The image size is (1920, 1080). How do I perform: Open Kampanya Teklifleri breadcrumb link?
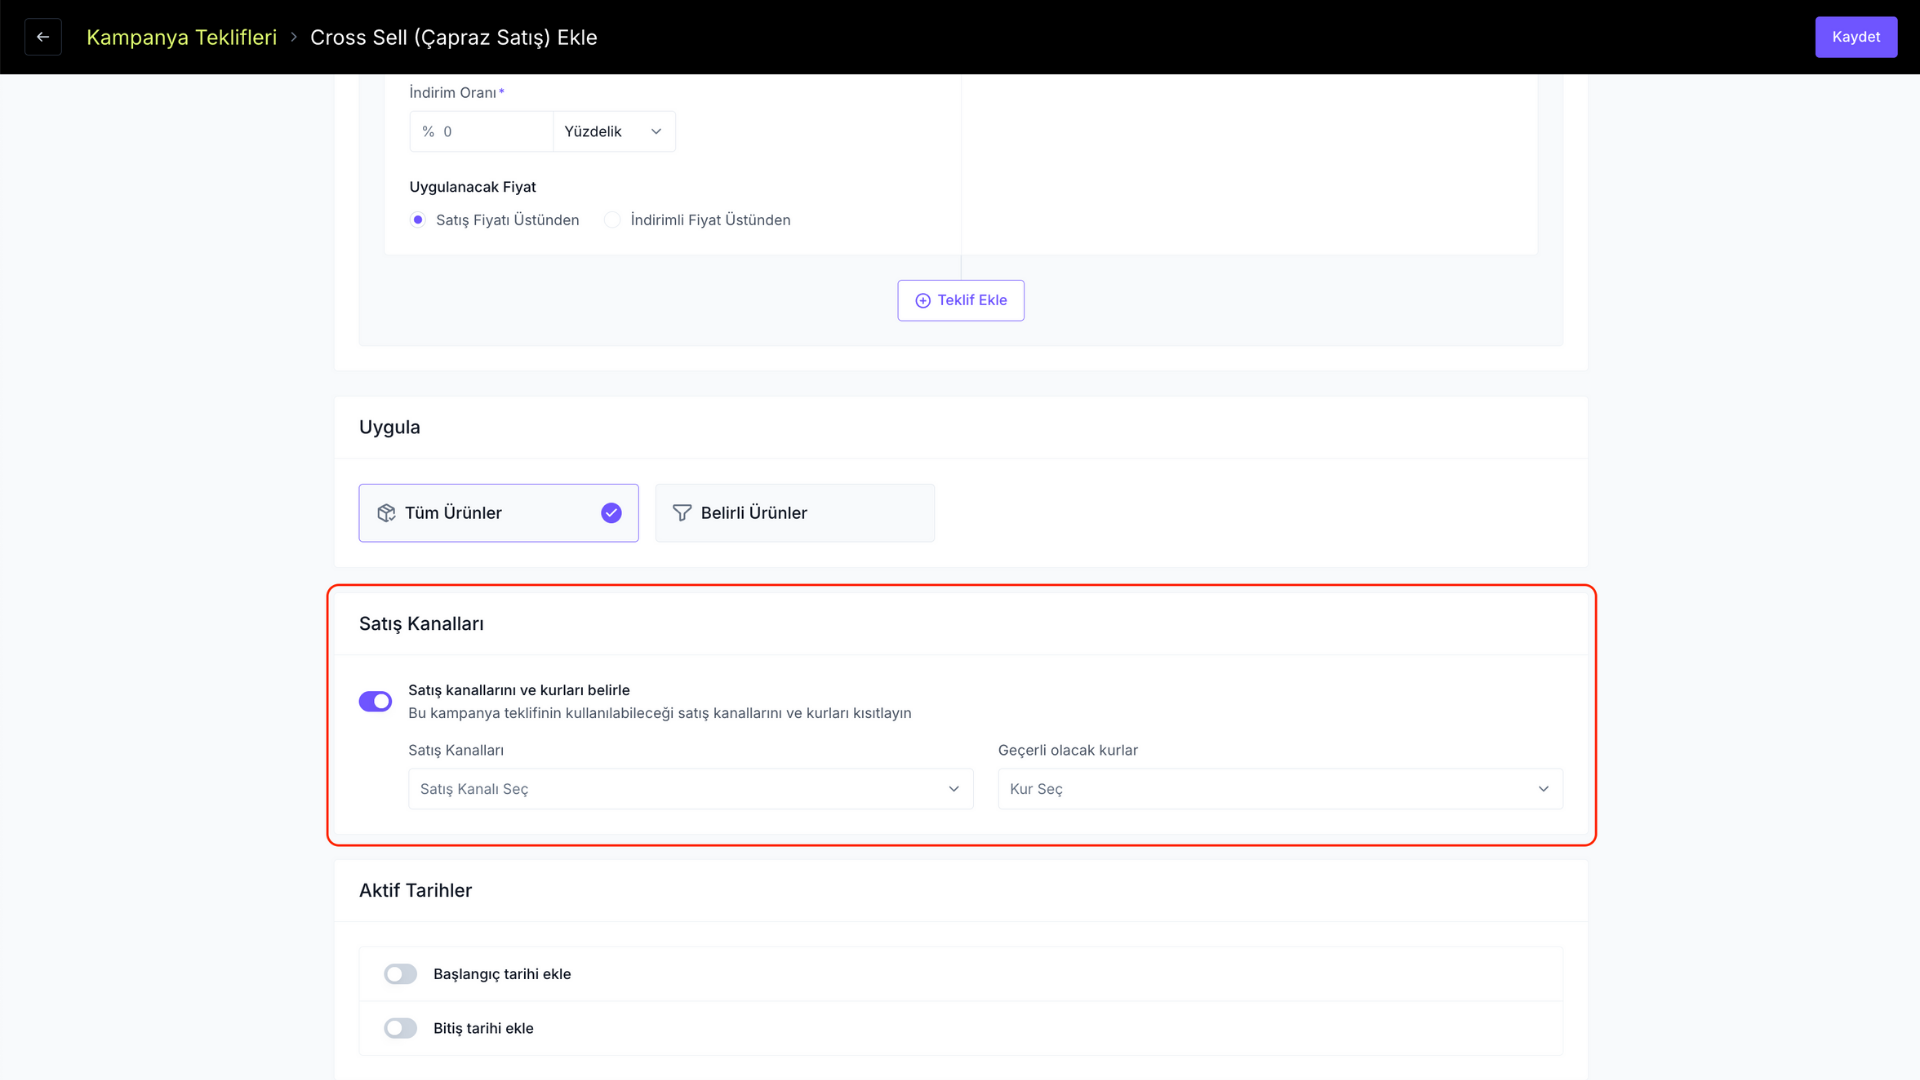[x=181, y=37]
